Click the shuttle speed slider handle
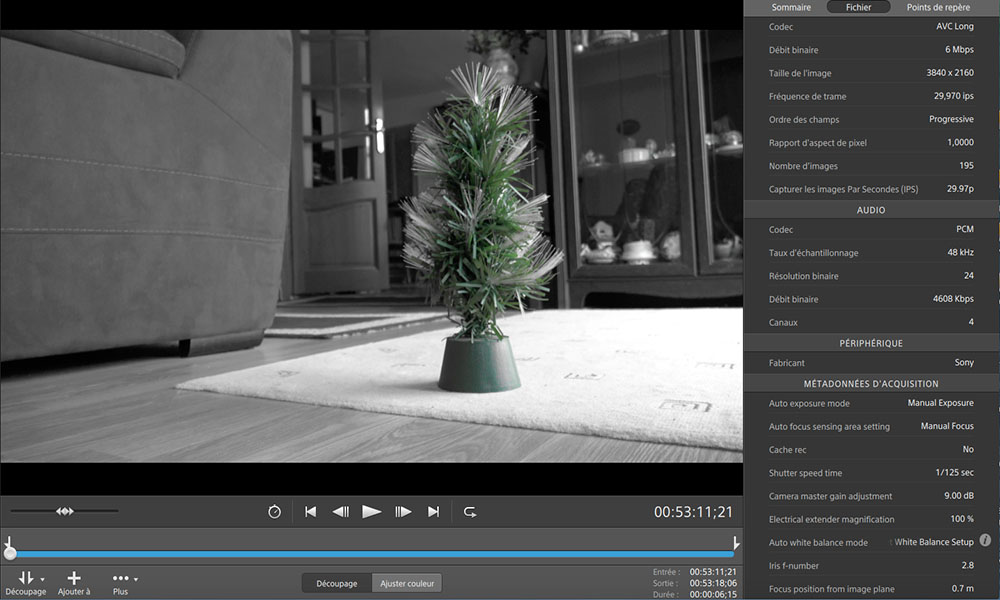The width and height of the screenshot is (1000, 600). (65, 512)
